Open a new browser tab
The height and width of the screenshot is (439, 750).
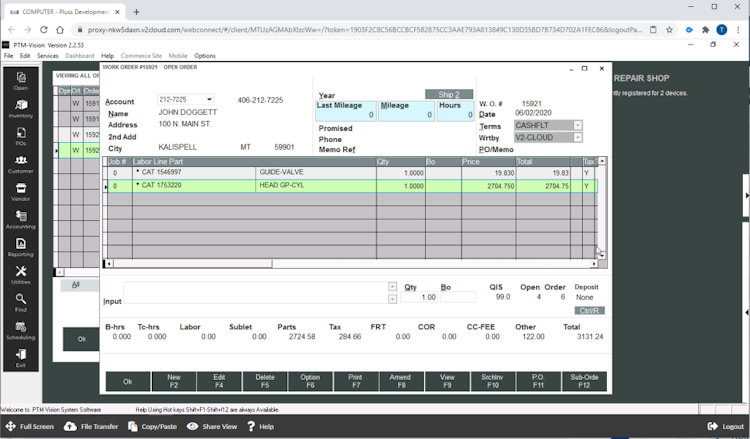pyautogui.click(x=136, y=12)
